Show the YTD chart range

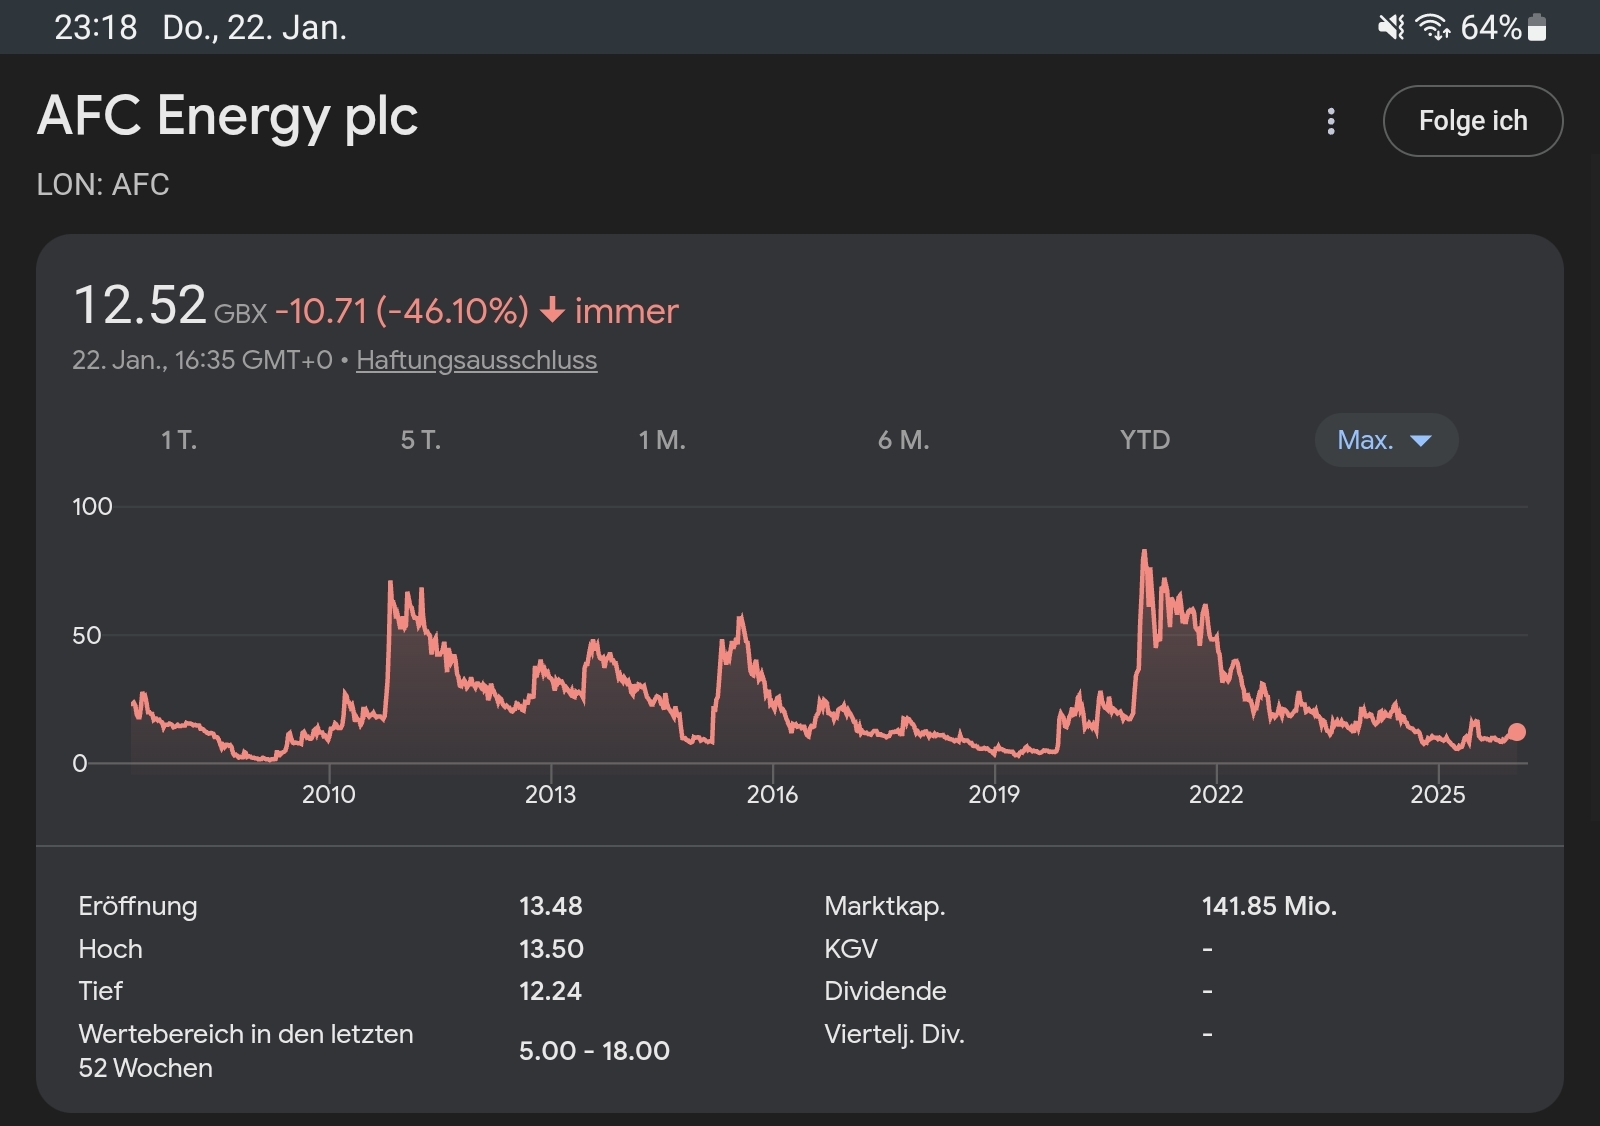(1145, 440)
